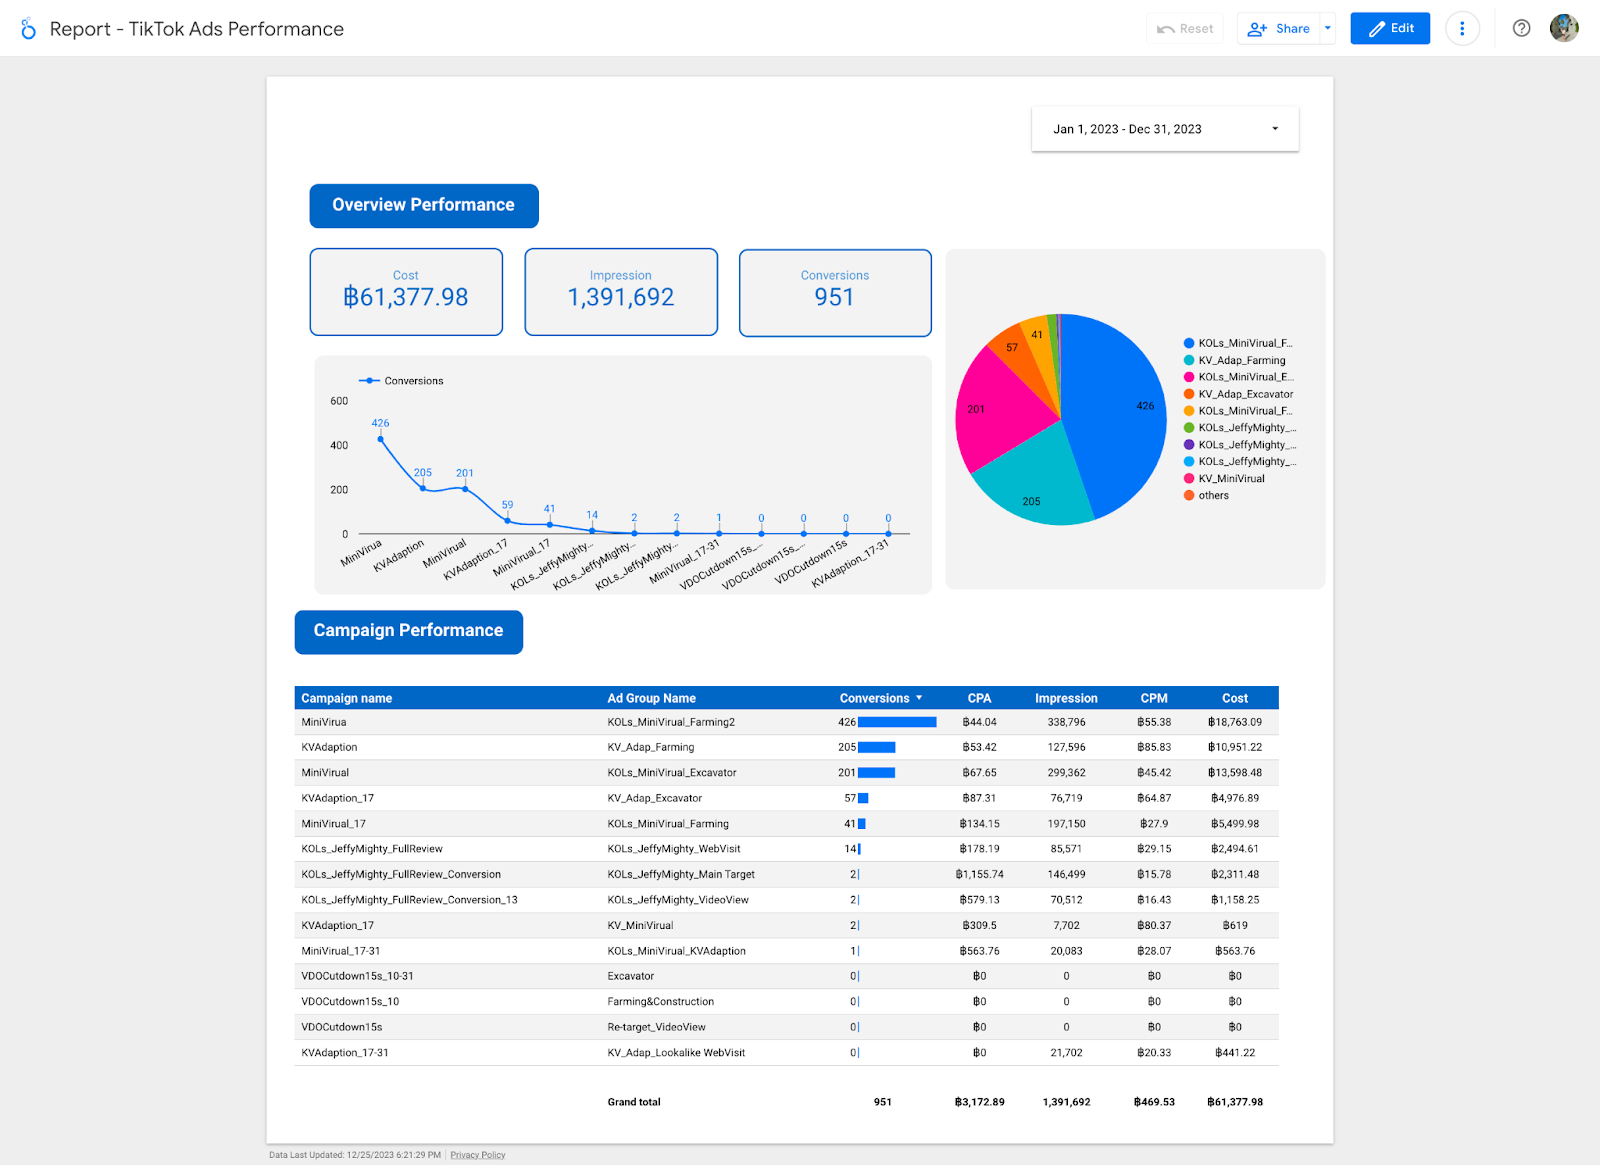Viewport: 1600px width, 1165px height.
Task: Select KV_Adap_Farming legend entry
Action: pos(1235,360)
